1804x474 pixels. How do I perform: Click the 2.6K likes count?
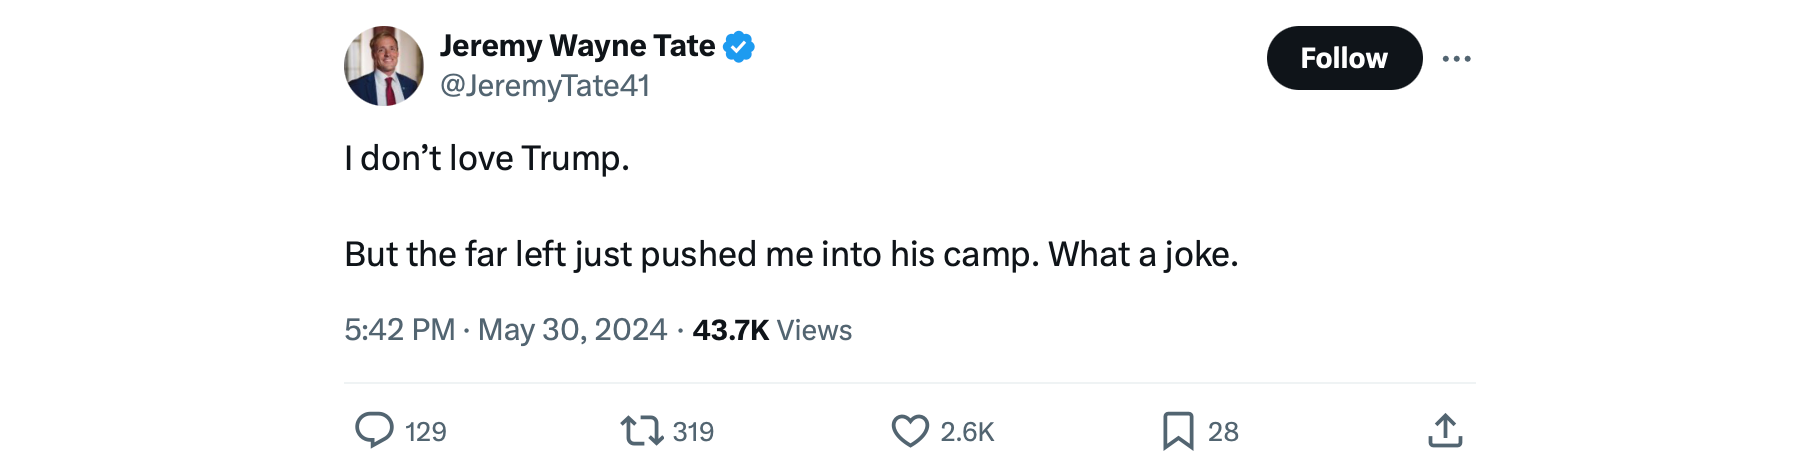pyautogui.click(x=967, y=432)
